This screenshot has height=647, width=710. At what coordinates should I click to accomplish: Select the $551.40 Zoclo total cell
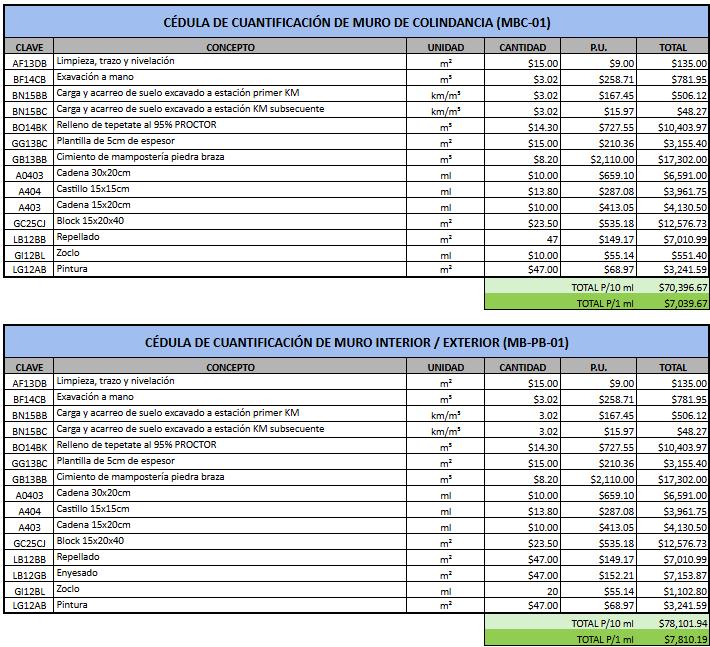click(673, 255)
